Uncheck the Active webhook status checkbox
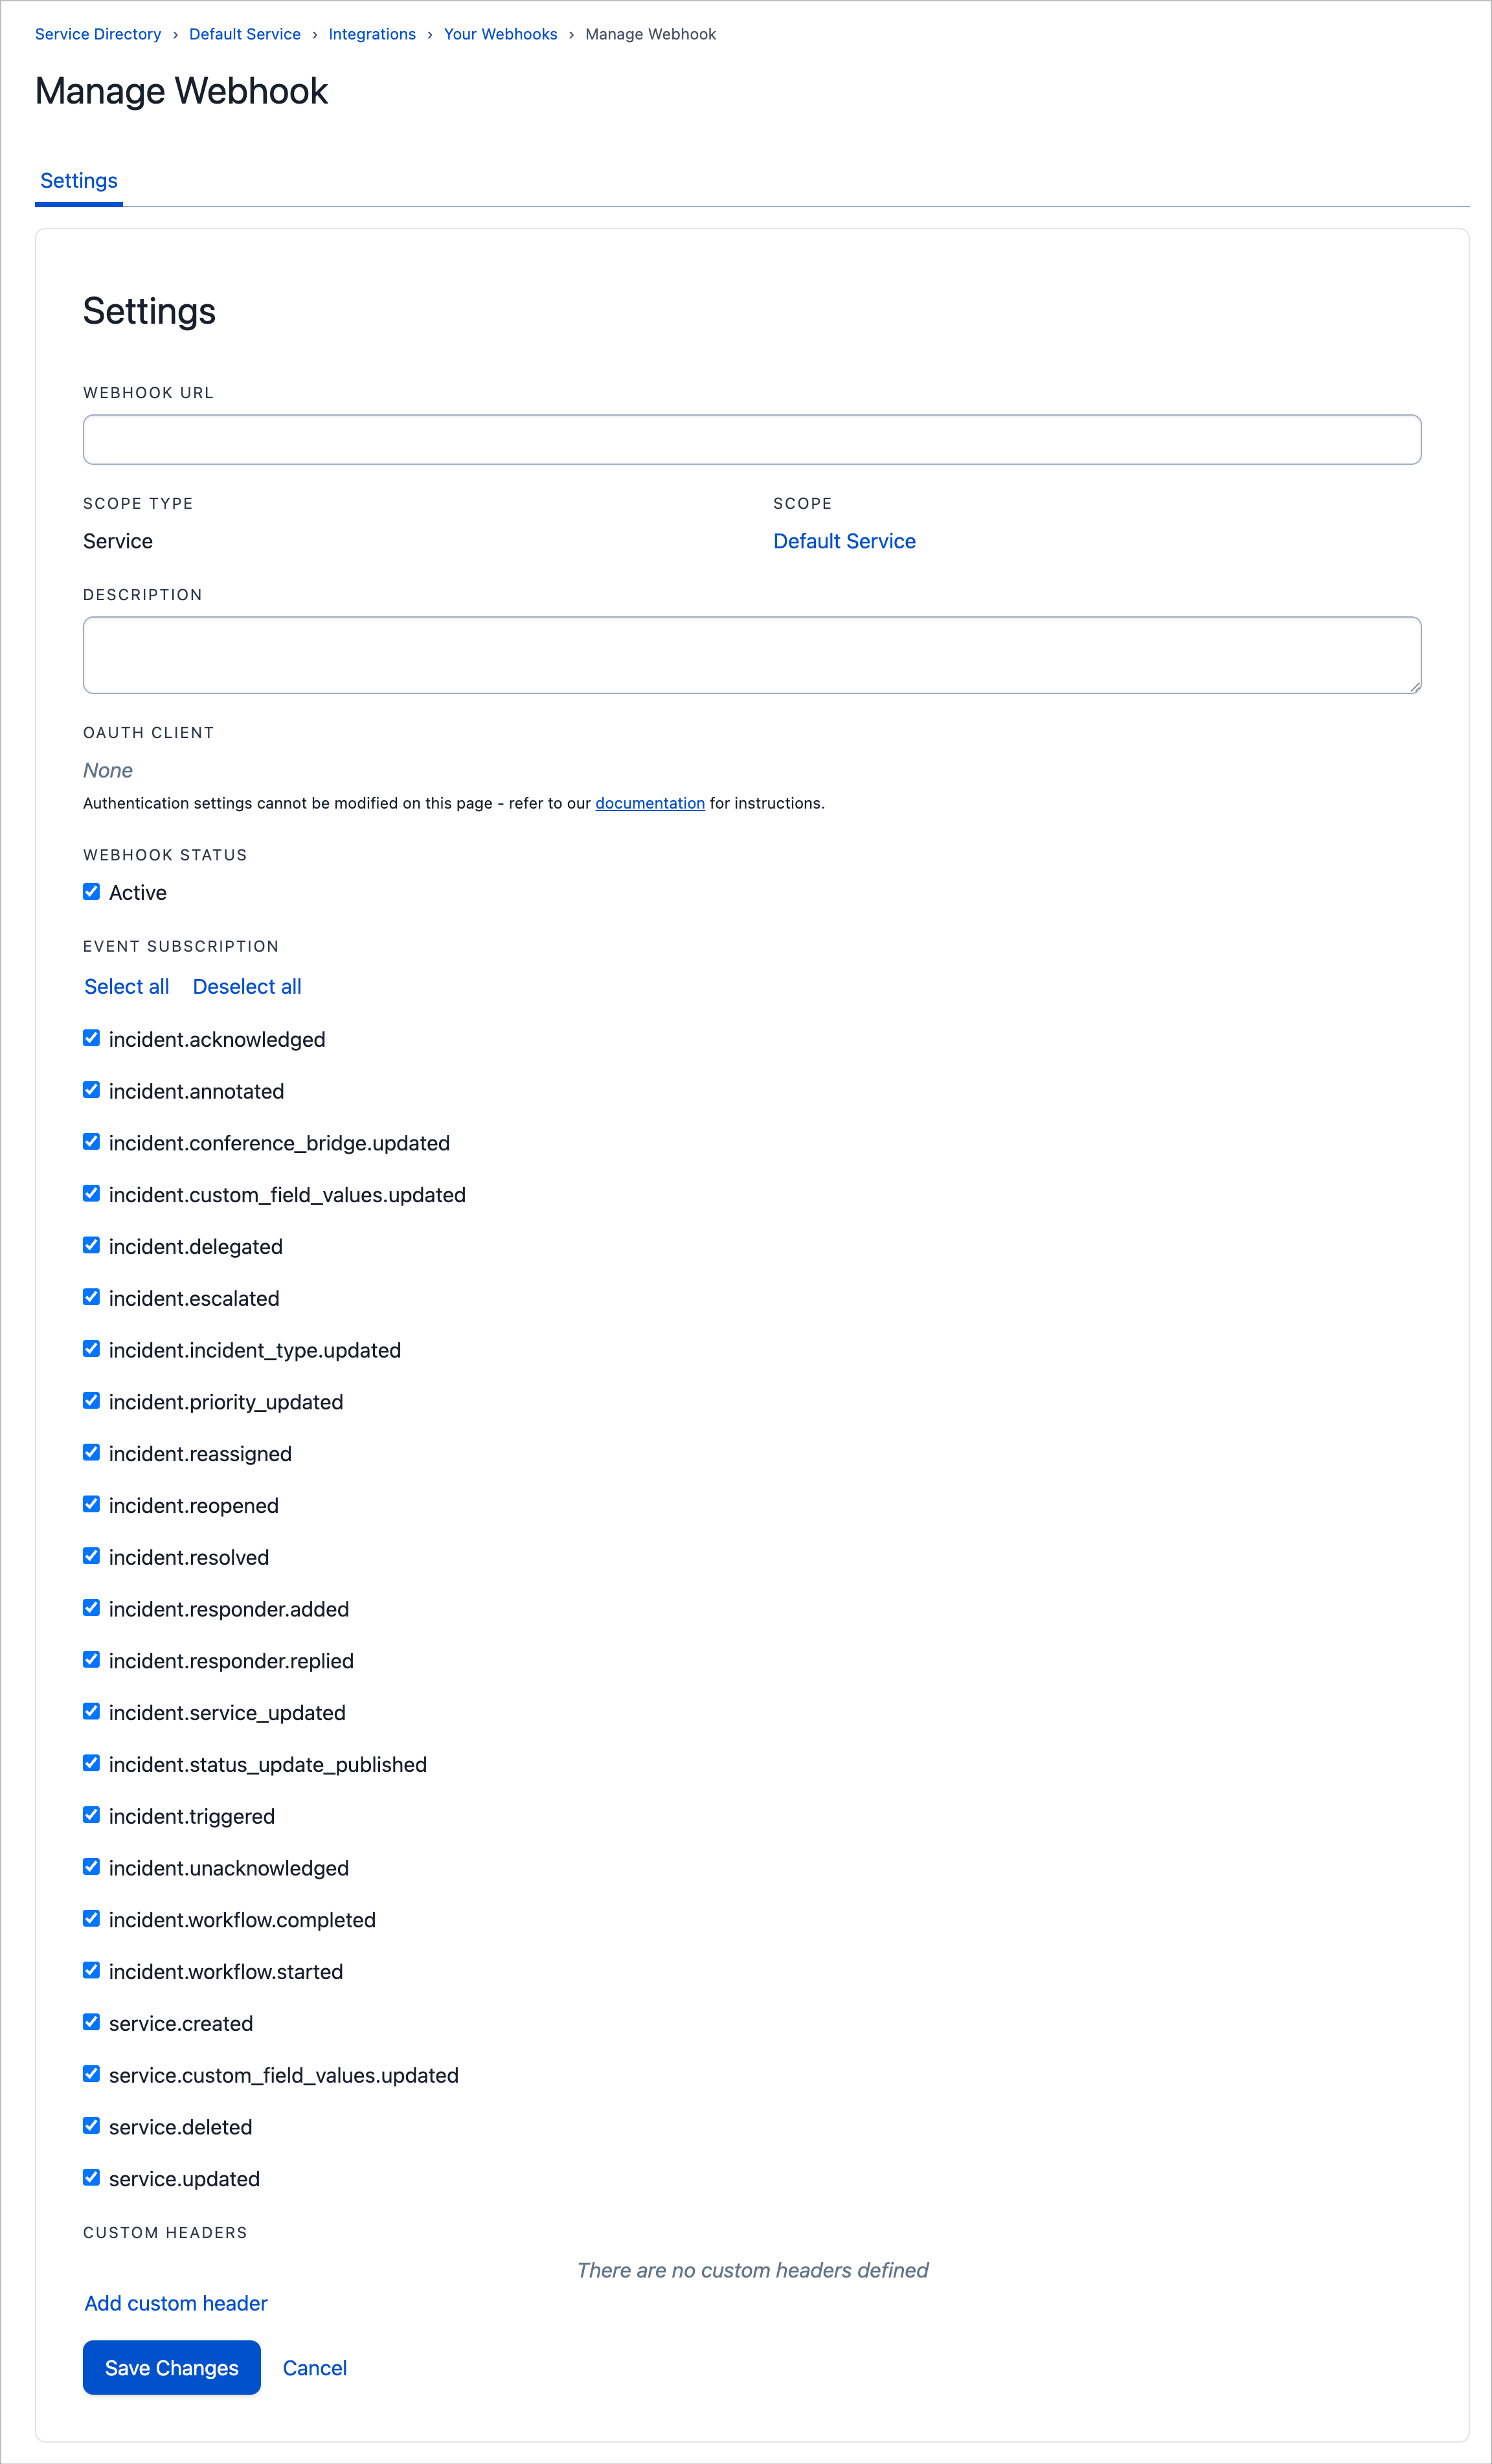Viewport: 1492px width, 2464px height. [x=91, y=891]
